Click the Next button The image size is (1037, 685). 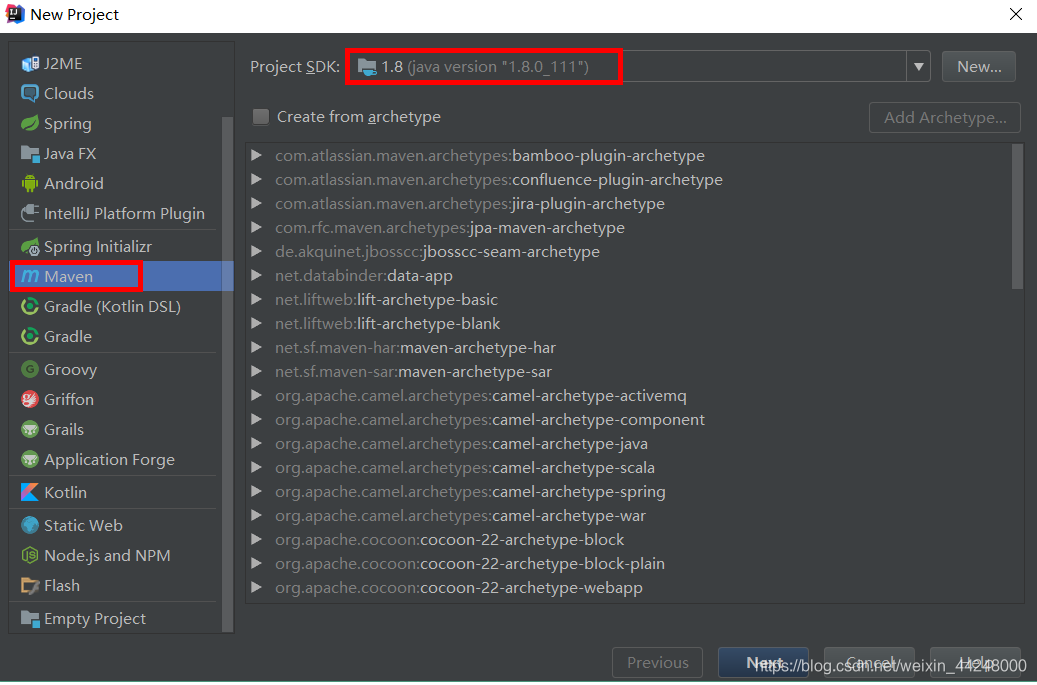point(763,663)
